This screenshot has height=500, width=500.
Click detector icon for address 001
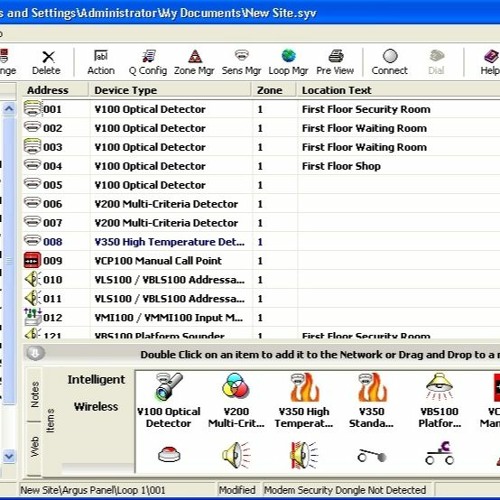[32, 108]
